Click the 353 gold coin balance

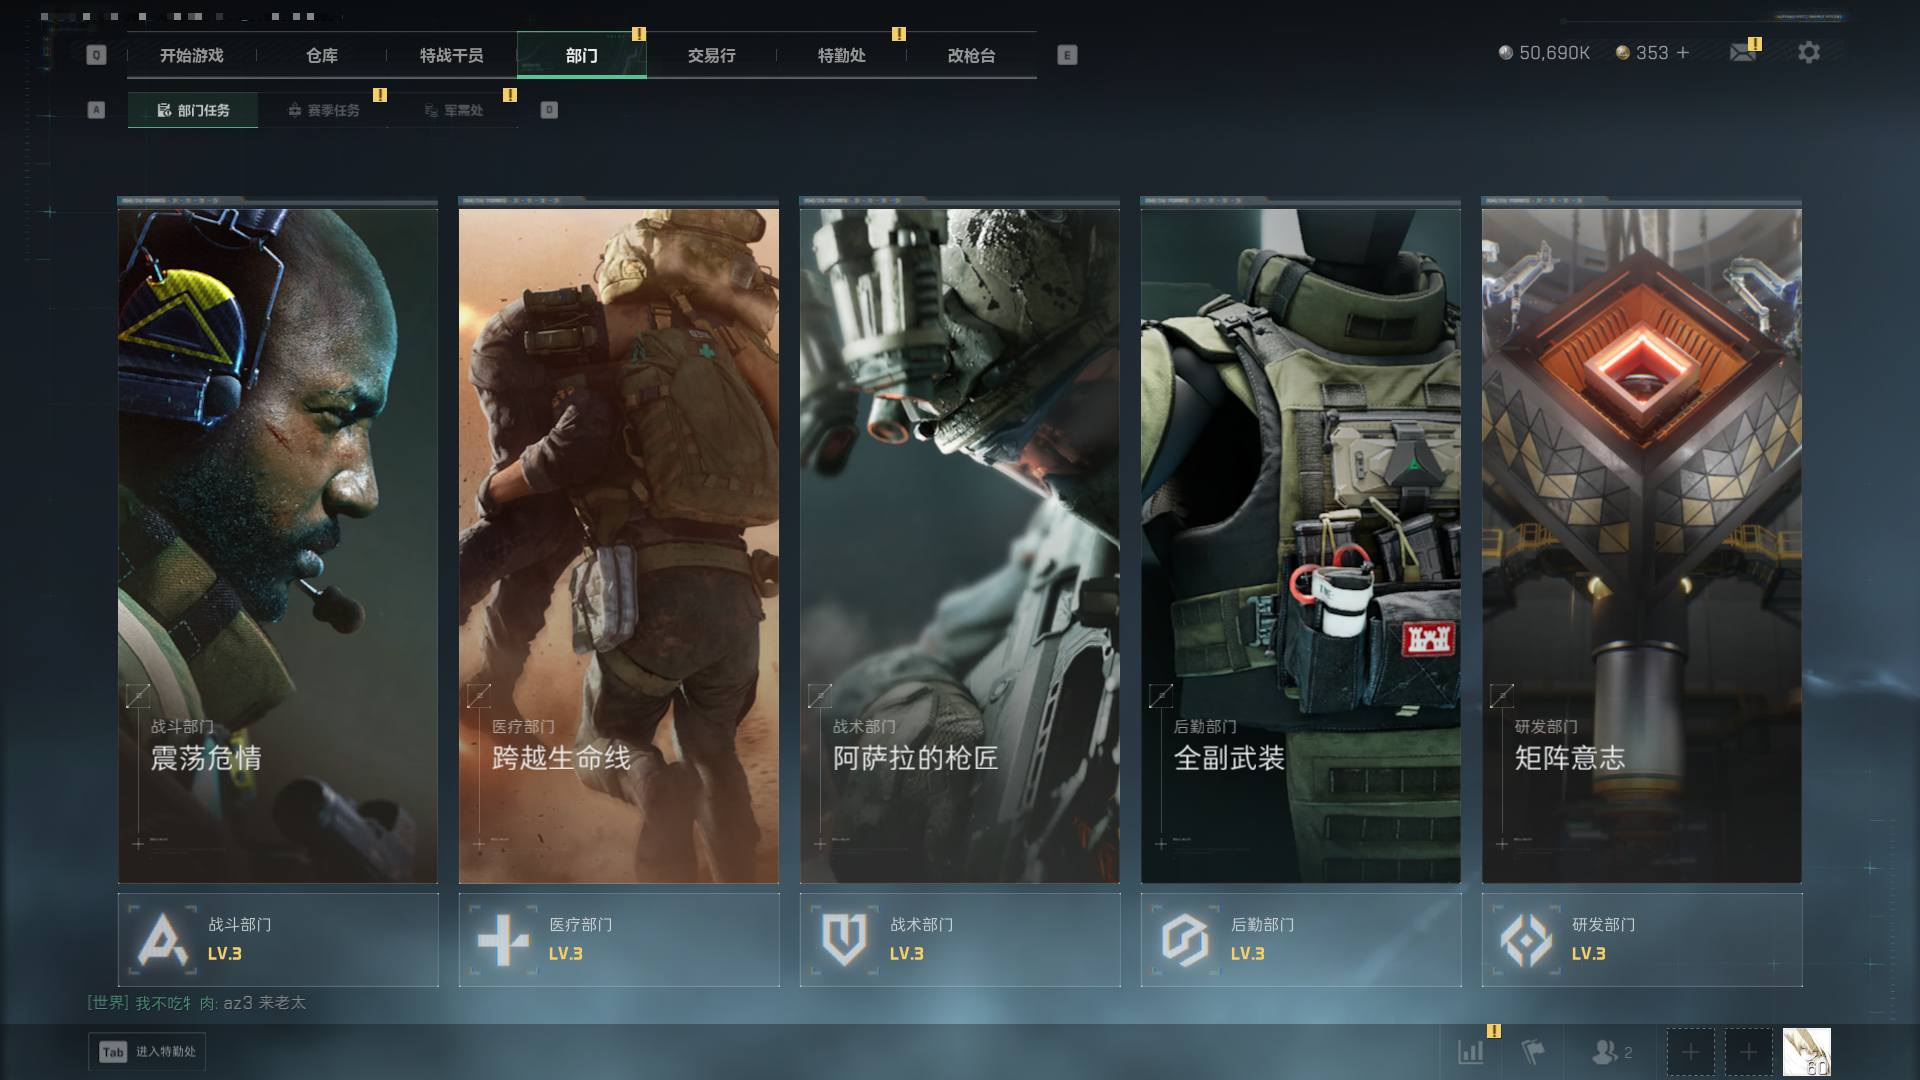[x=1642, y=53]
